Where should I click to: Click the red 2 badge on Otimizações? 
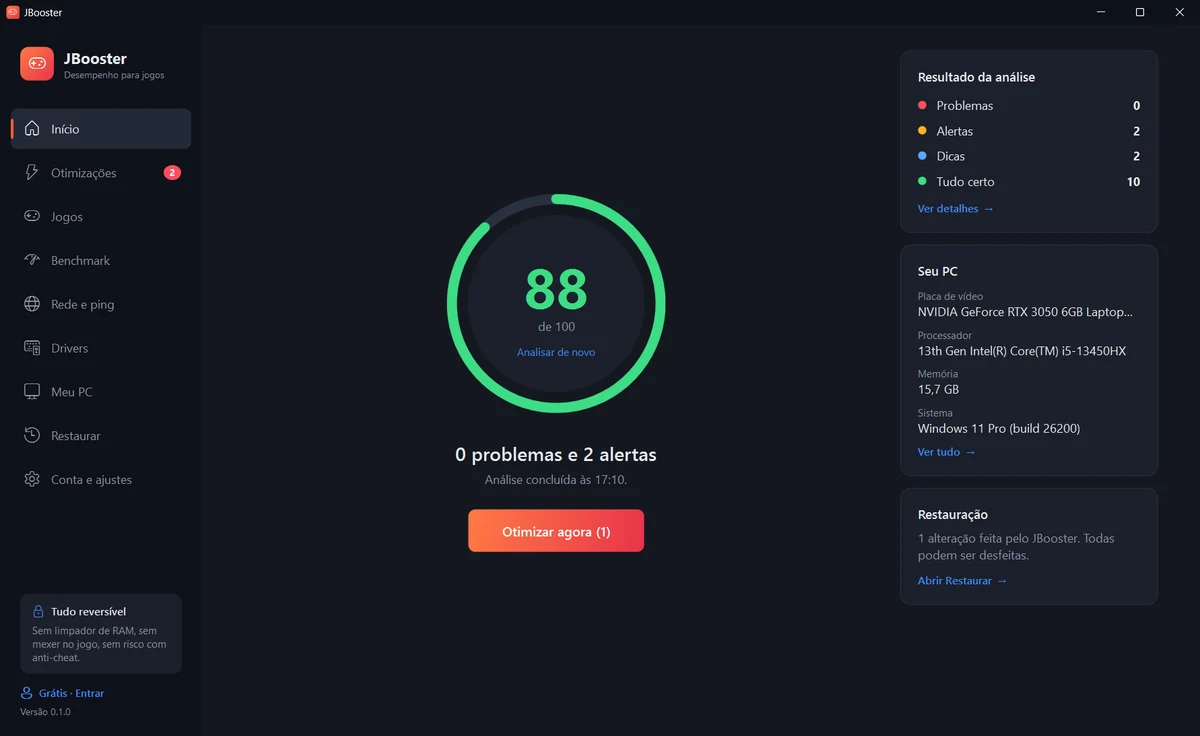pyautogui.click(x=172, y=173)
